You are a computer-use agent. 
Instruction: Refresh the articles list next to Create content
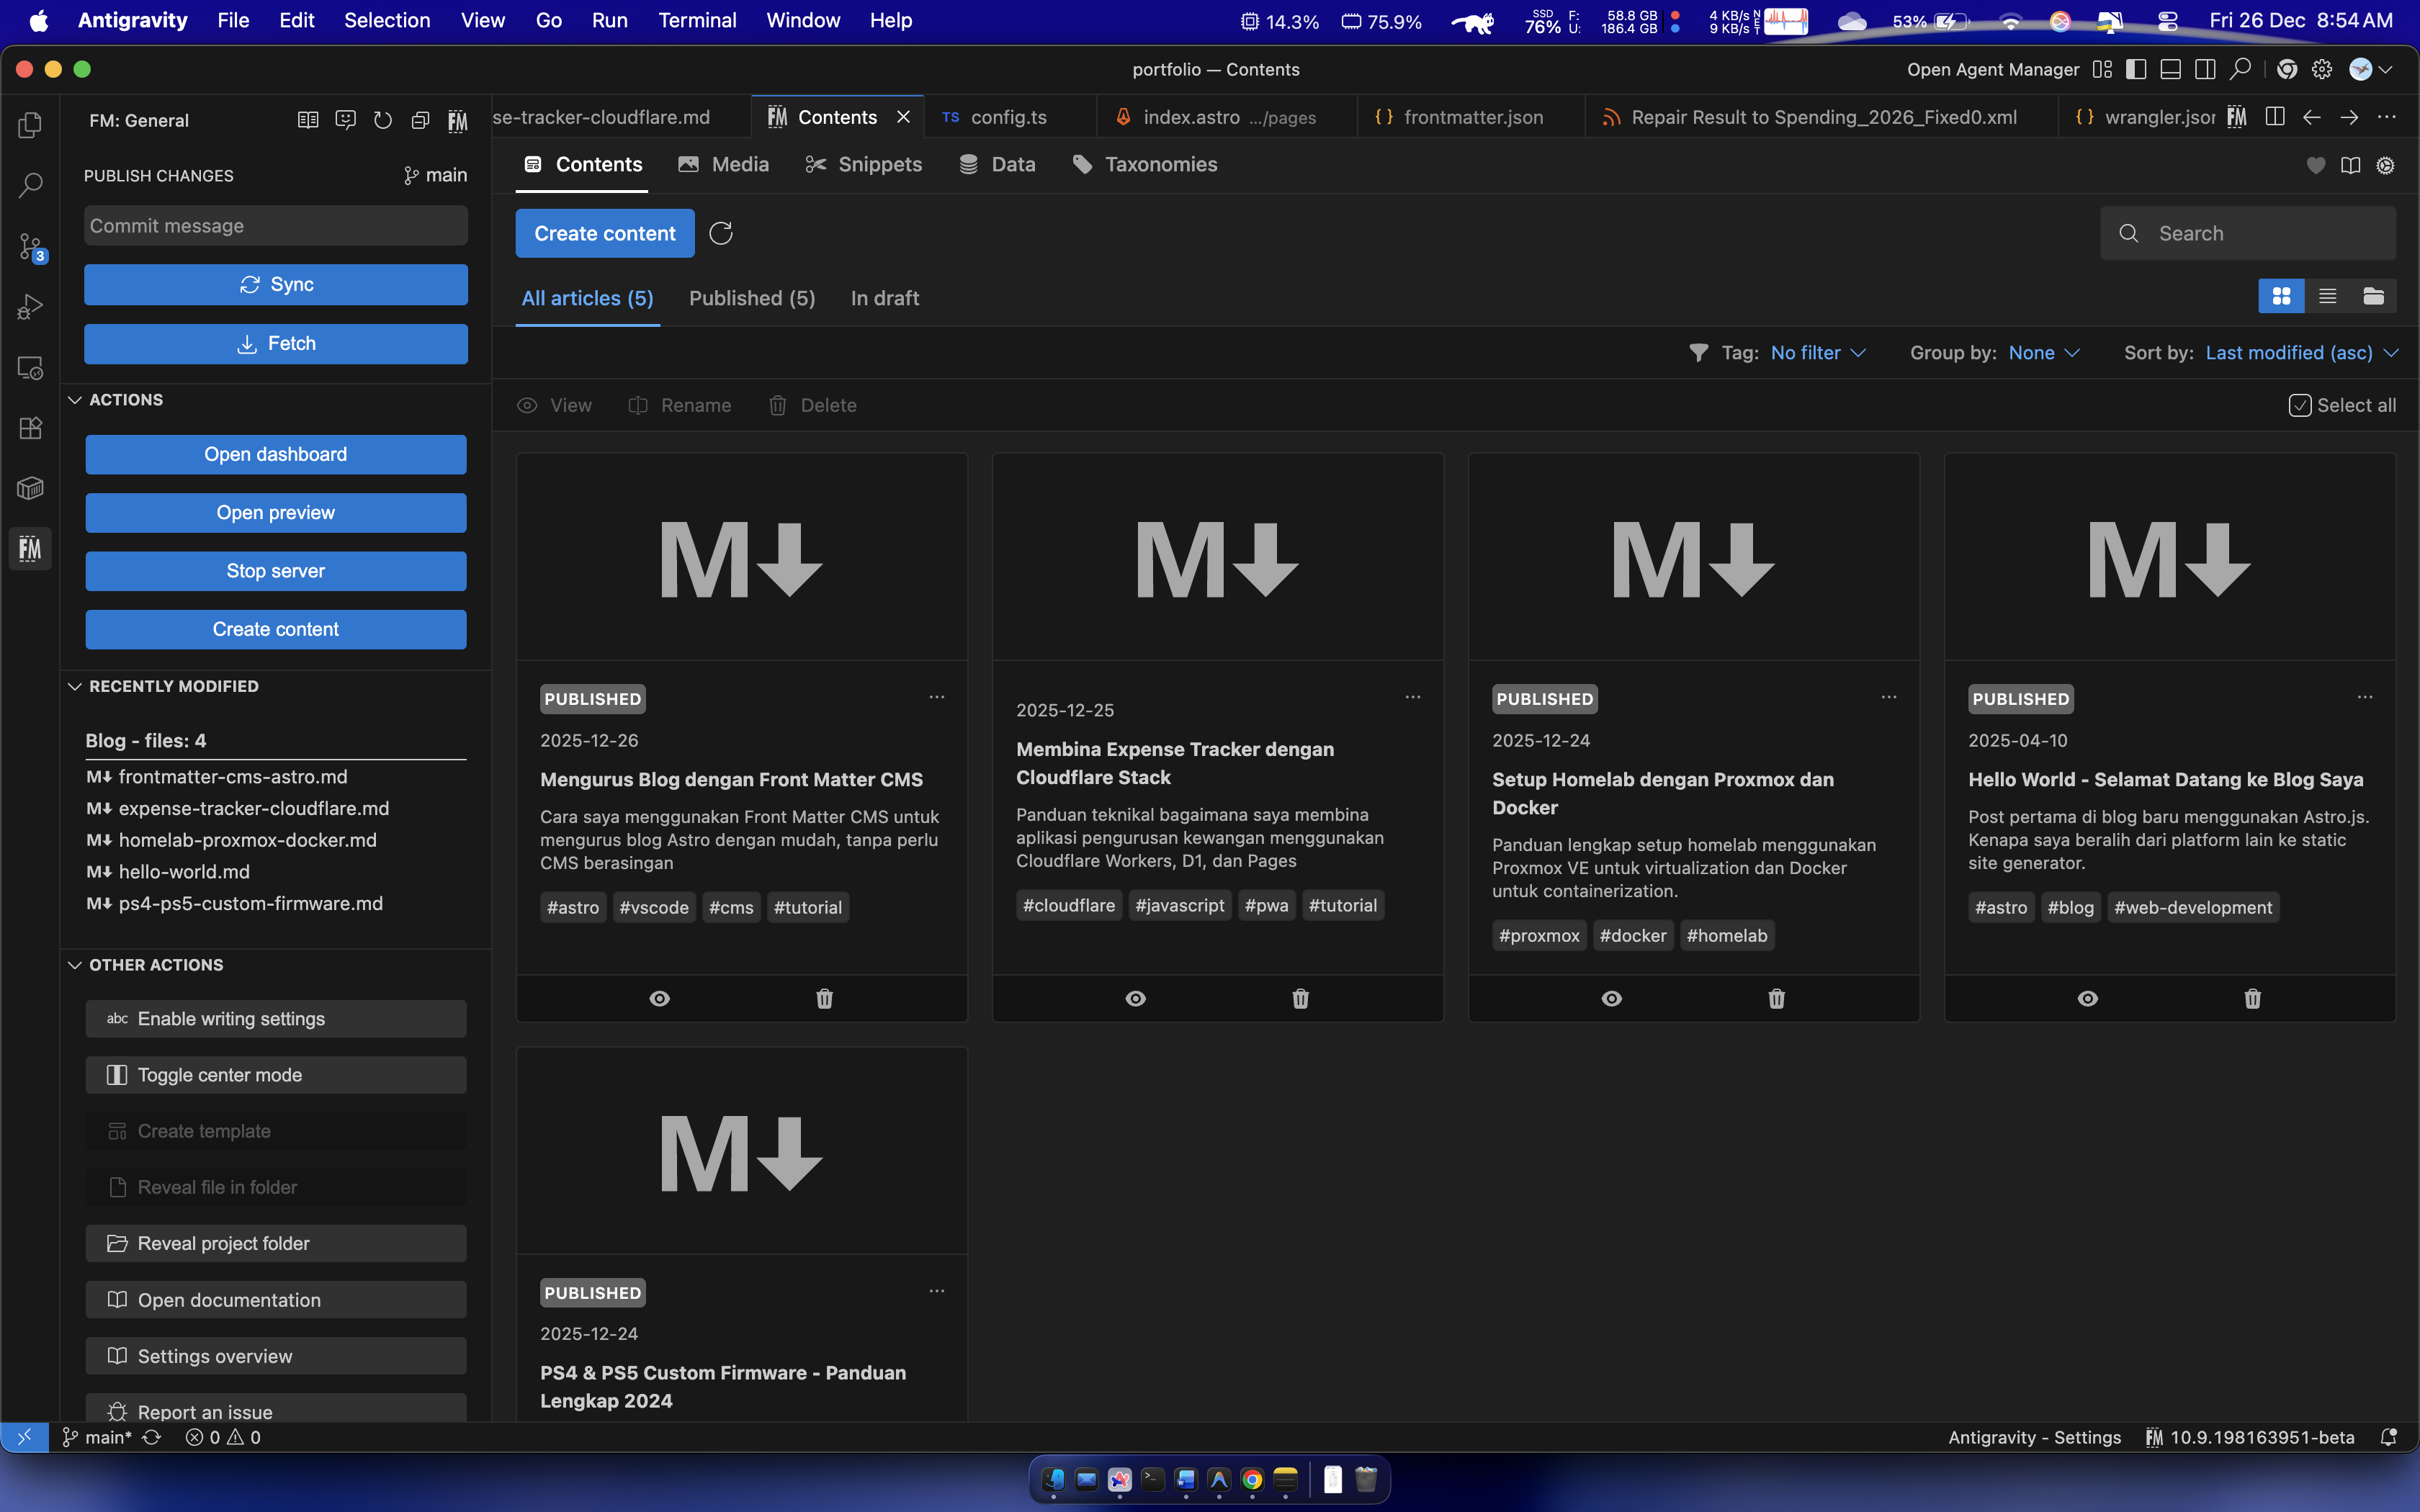(x=722, y=233)
